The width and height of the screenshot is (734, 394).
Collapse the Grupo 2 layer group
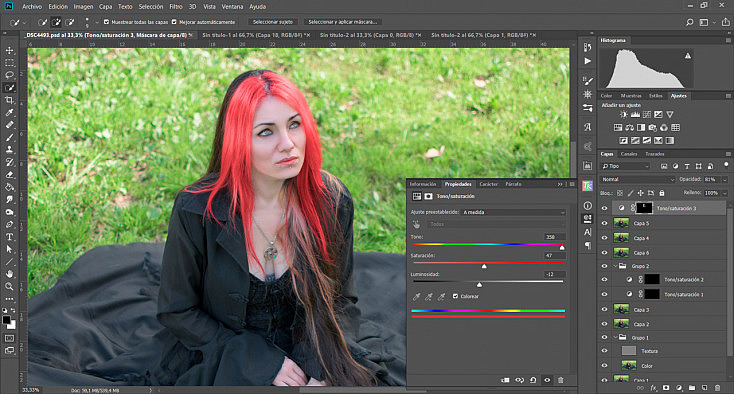coord(616,266)
